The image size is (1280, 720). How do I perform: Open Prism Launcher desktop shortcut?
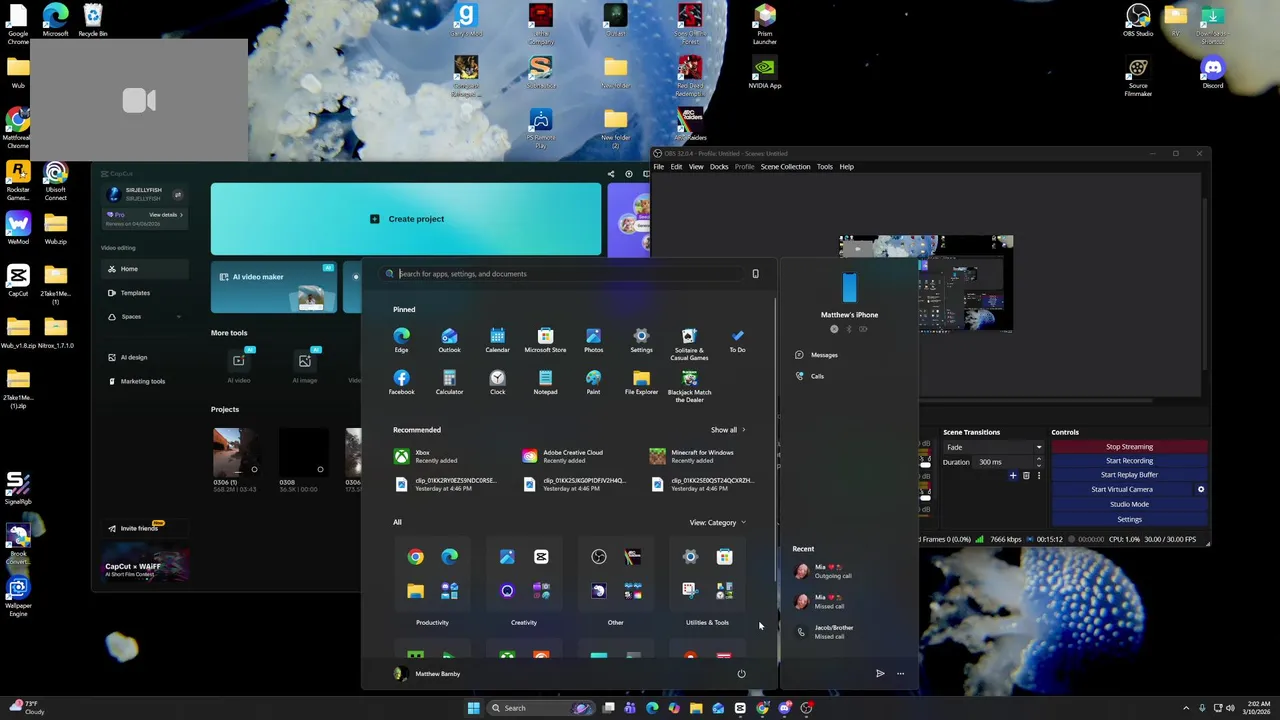[x=765, y=24]
